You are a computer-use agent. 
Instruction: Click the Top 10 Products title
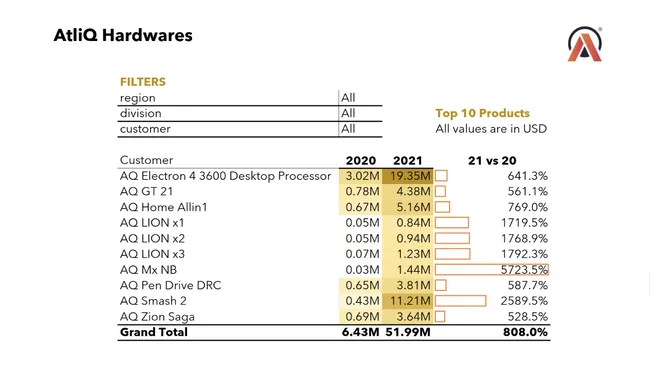483,113
